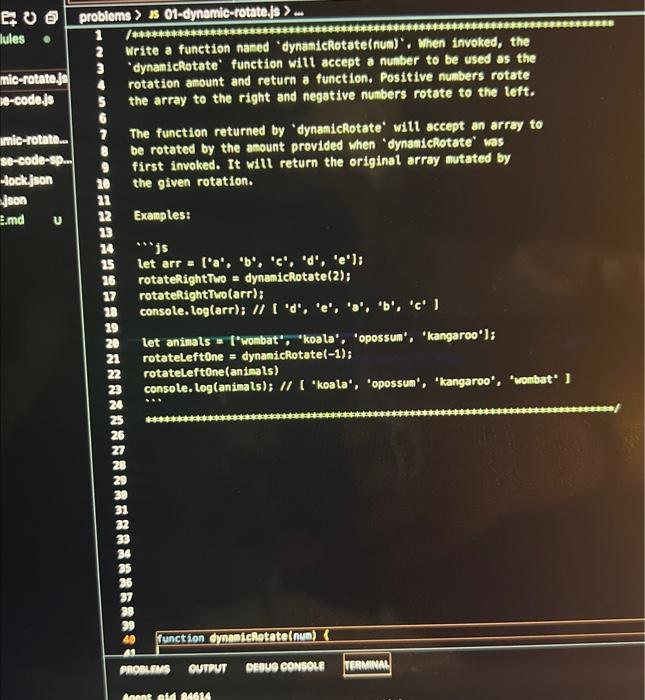Open the .json file below -lock.json
The height and width of the screenshot is (700, 645).
click(13, 200)
